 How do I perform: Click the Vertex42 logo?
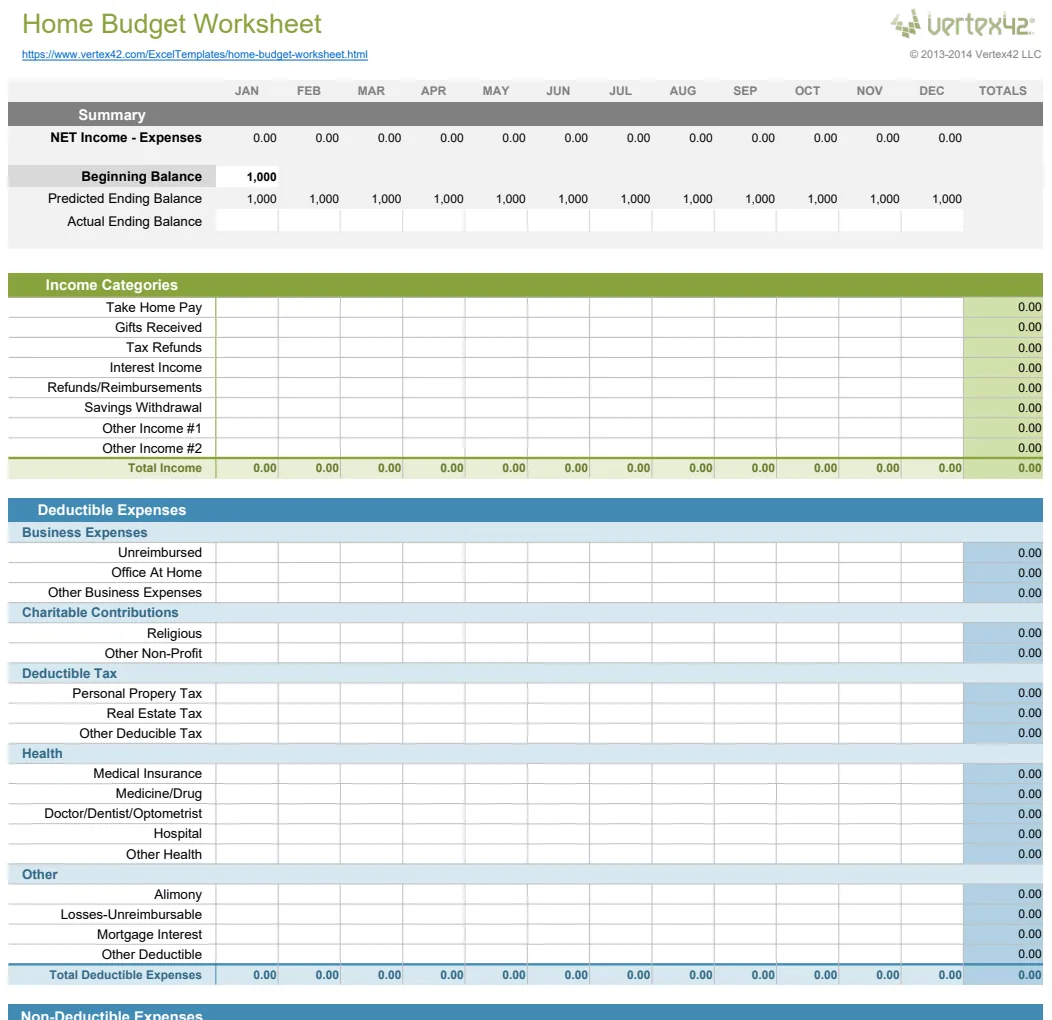[x=963, y=23]
